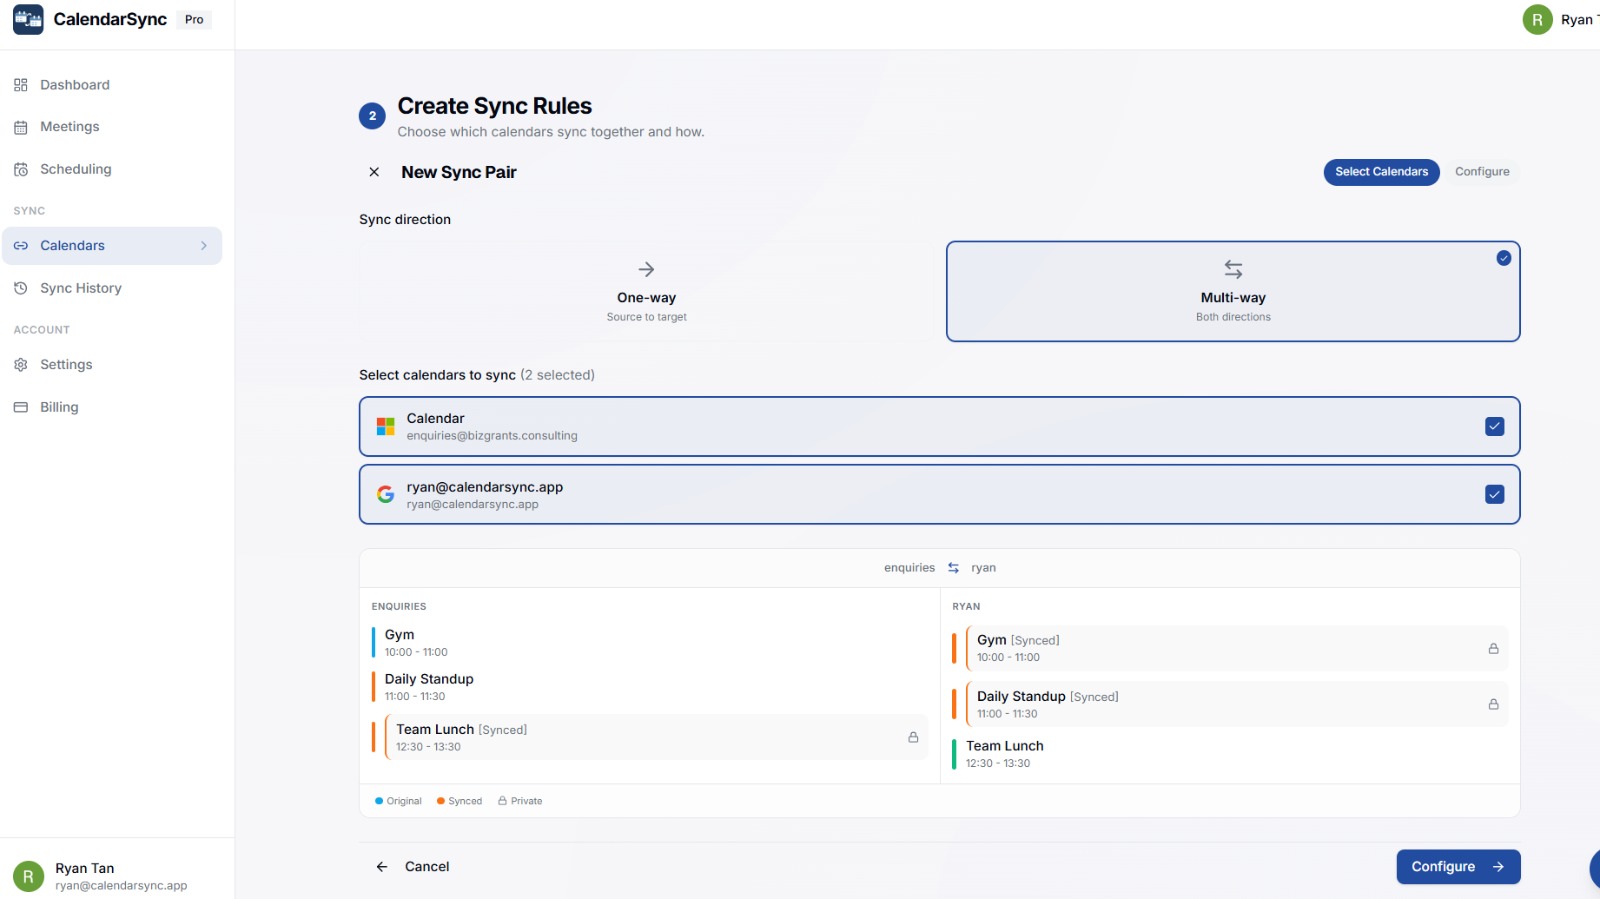1600x899 pixels.
Task: Click the lock icon on Gym synced event
Action: [x=1493, y=649]
